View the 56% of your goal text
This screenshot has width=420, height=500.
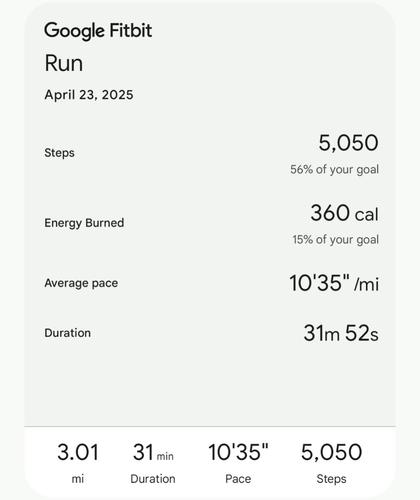[334, 169]
